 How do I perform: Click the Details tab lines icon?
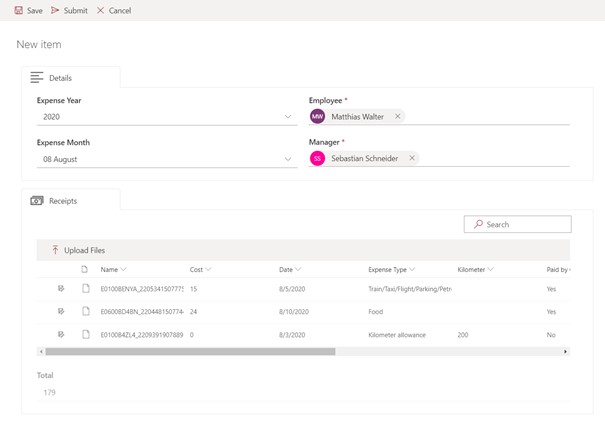[37, 78]
